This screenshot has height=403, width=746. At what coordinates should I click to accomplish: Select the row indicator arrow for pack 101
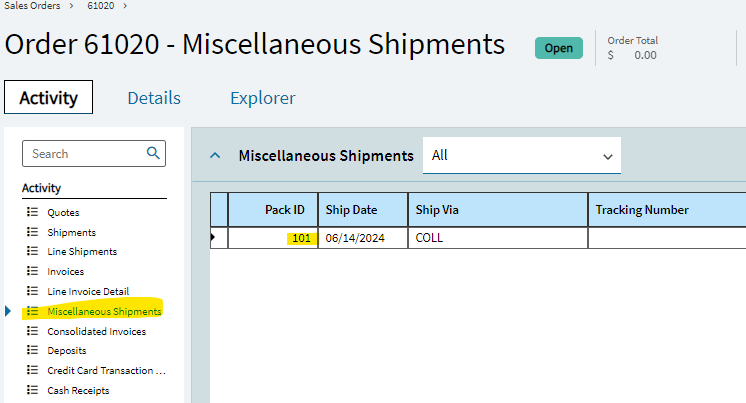click(213, 237)
